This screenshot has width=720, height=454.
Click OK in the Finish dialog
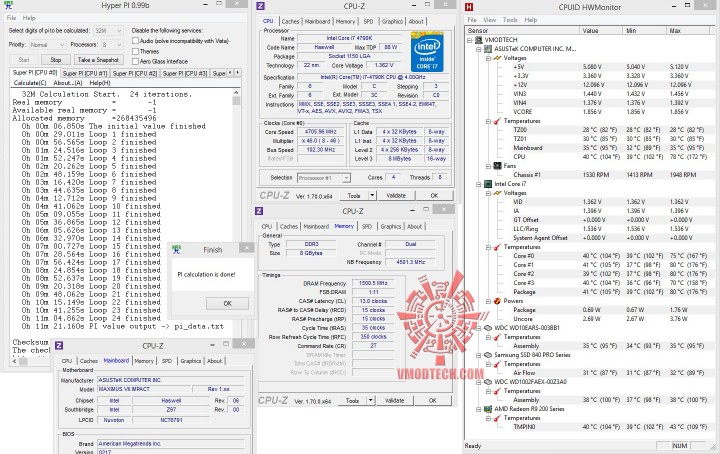click(x=227, y=303)
